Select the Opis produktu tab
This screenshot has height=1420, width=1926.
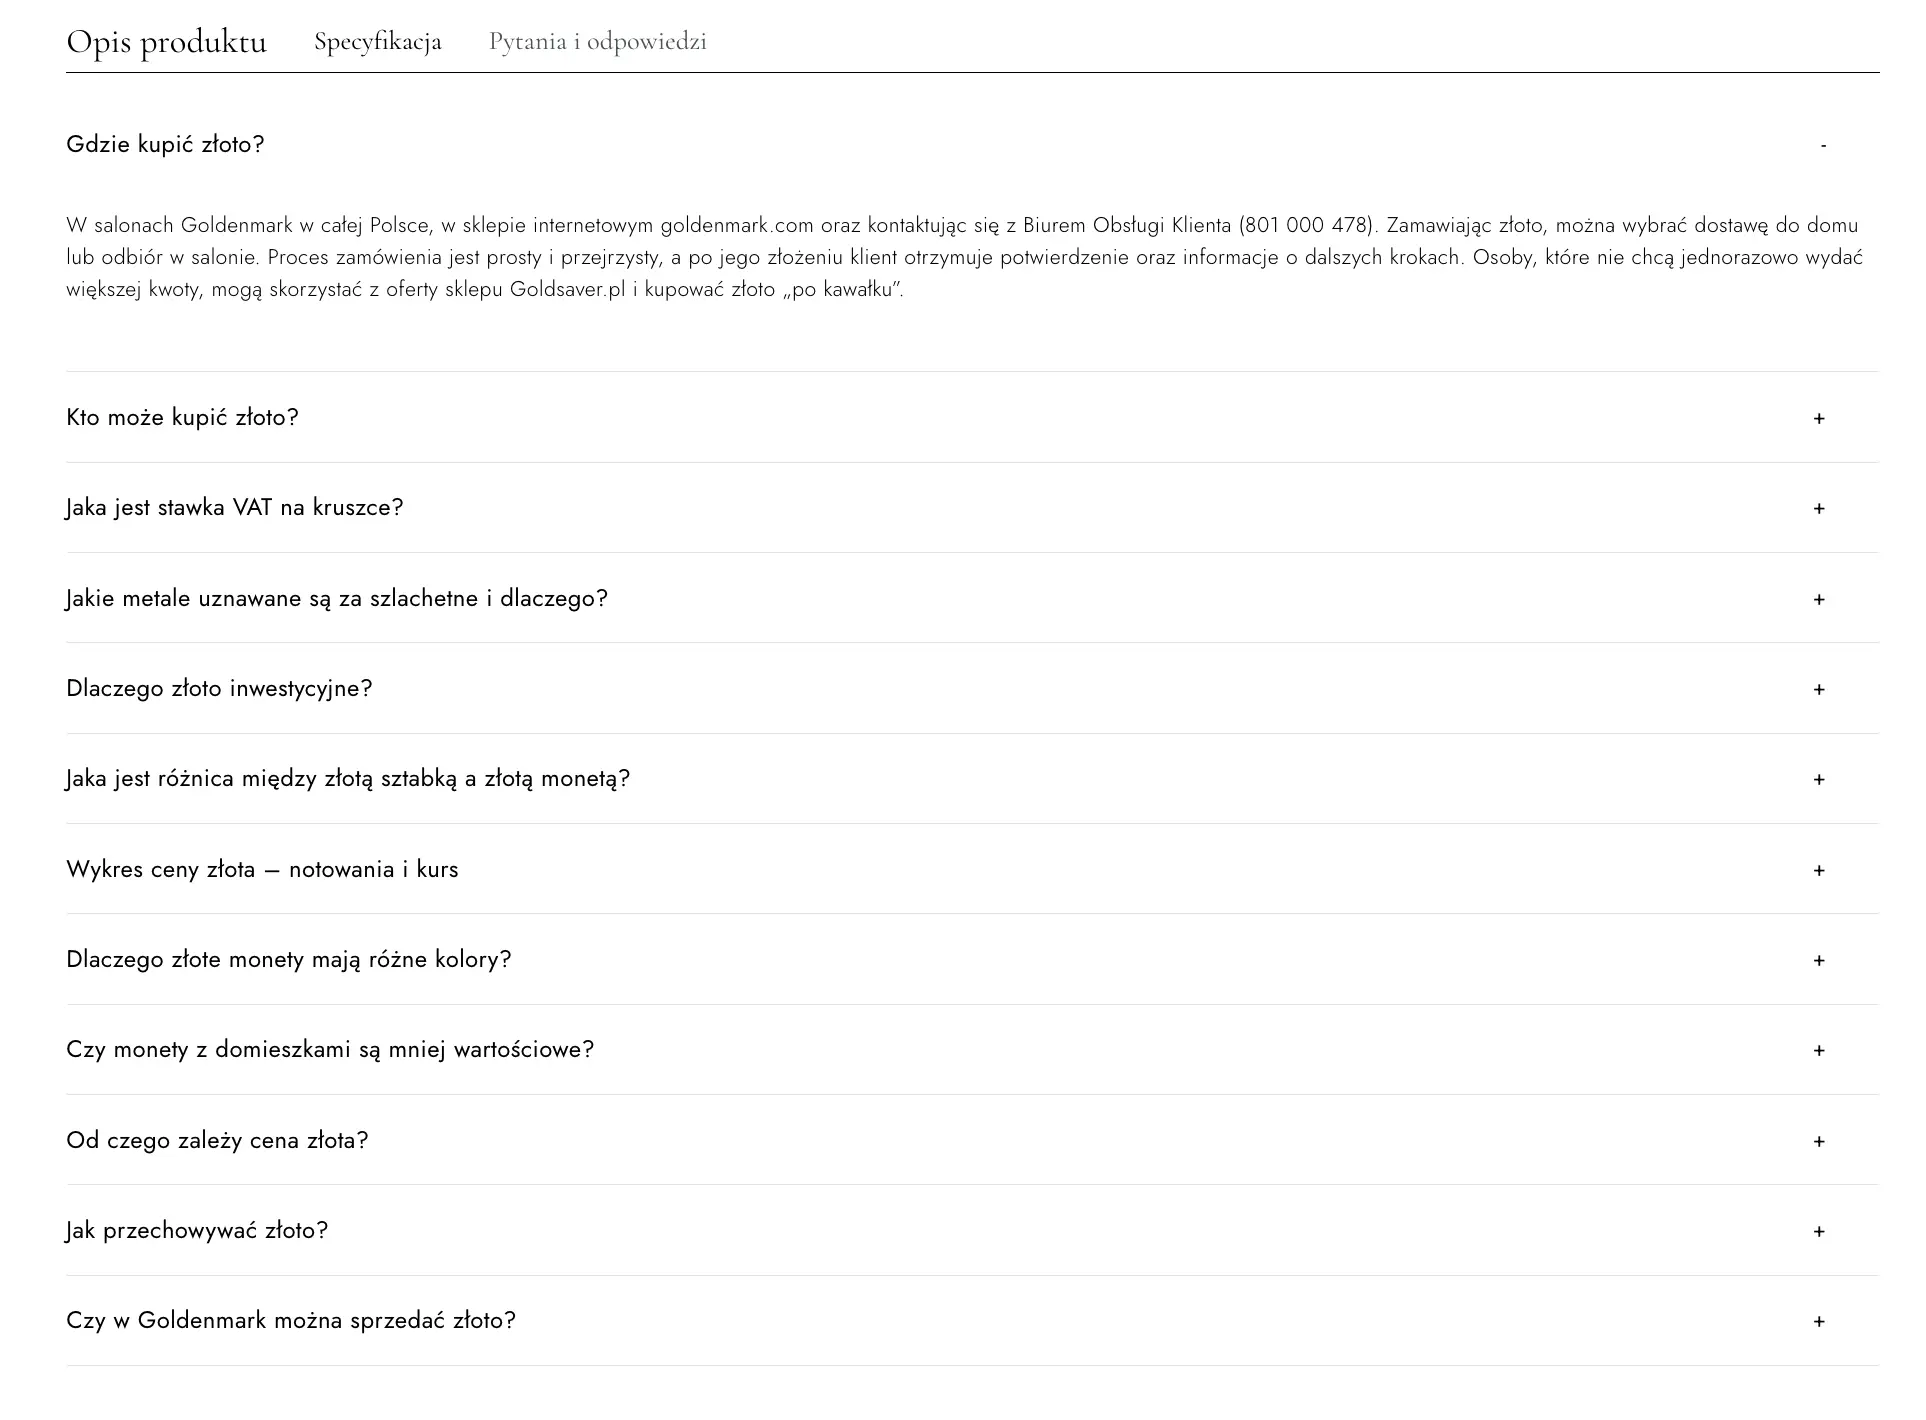click(166, 41)
